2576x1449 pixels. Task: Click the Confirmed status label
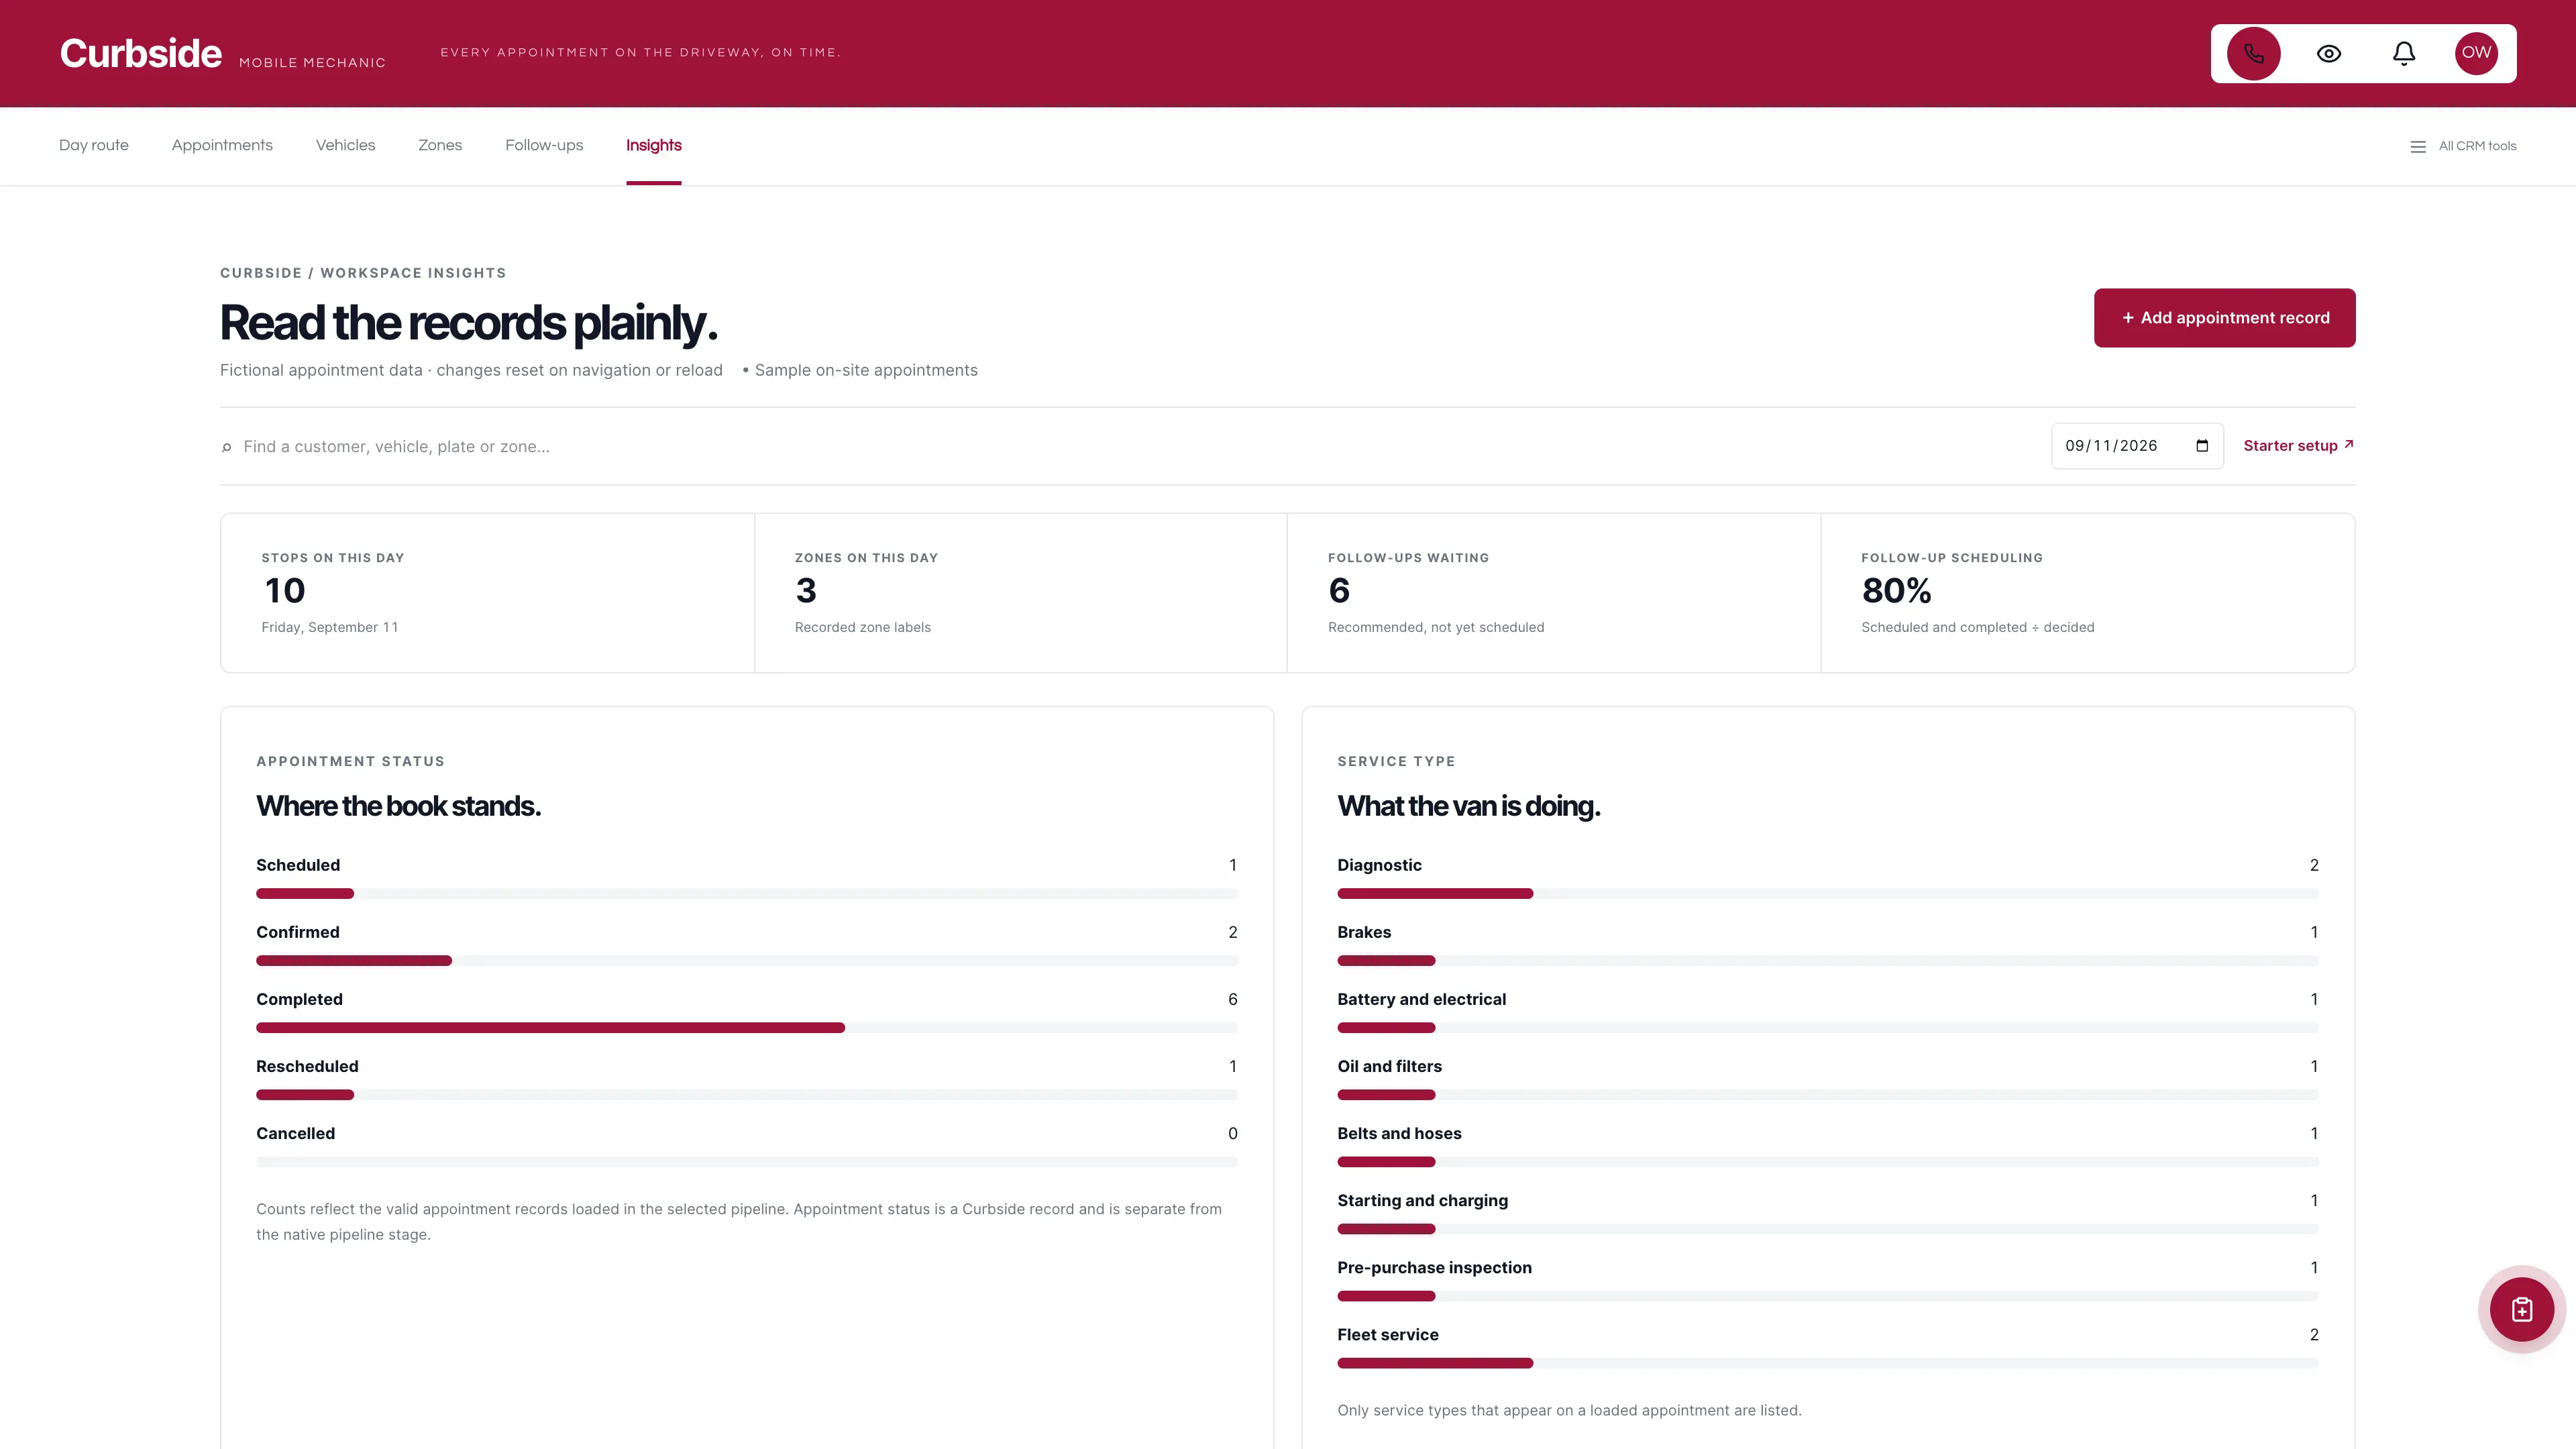pyautogui.click(x=298, y=932)
